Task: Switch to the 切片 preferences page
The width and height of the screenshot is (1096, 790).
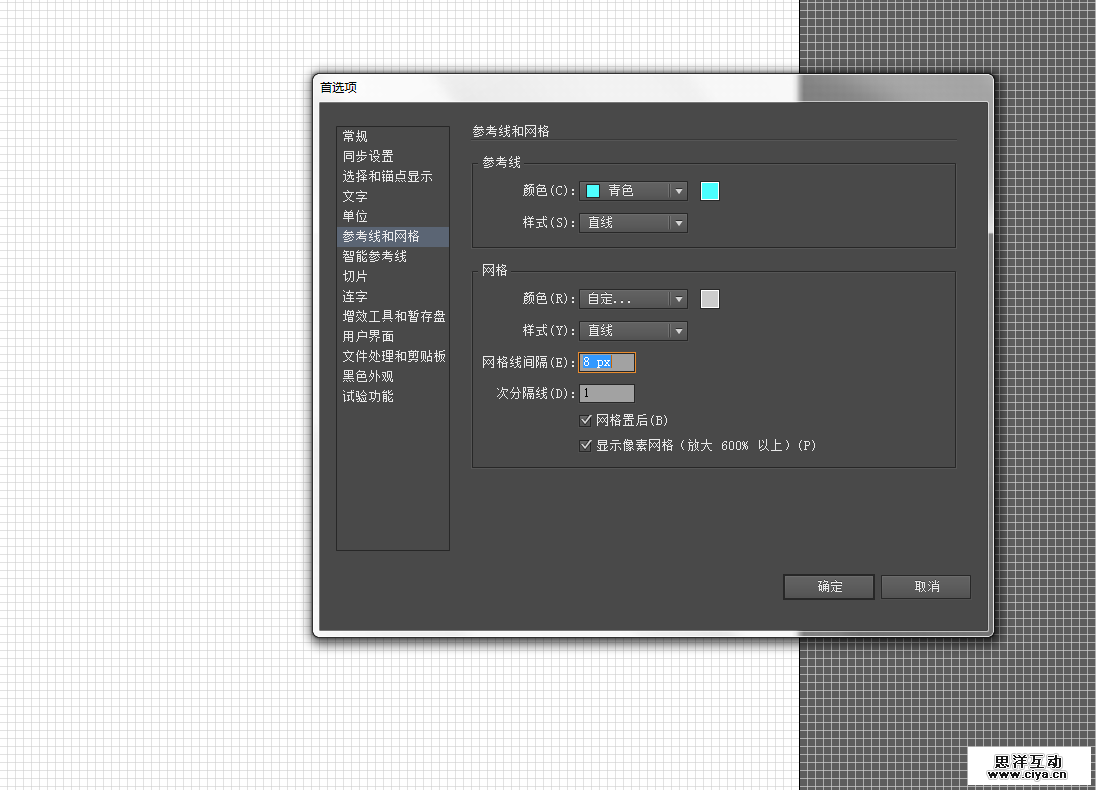Action: click(x=354, y=276)
